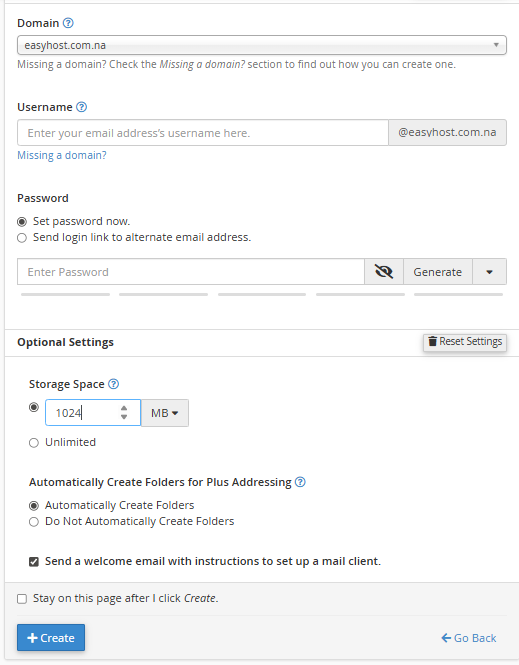Choose Do Not Automatically Create Folders
The height and width of the screenshot is (665, 519).
pos(33,522)
